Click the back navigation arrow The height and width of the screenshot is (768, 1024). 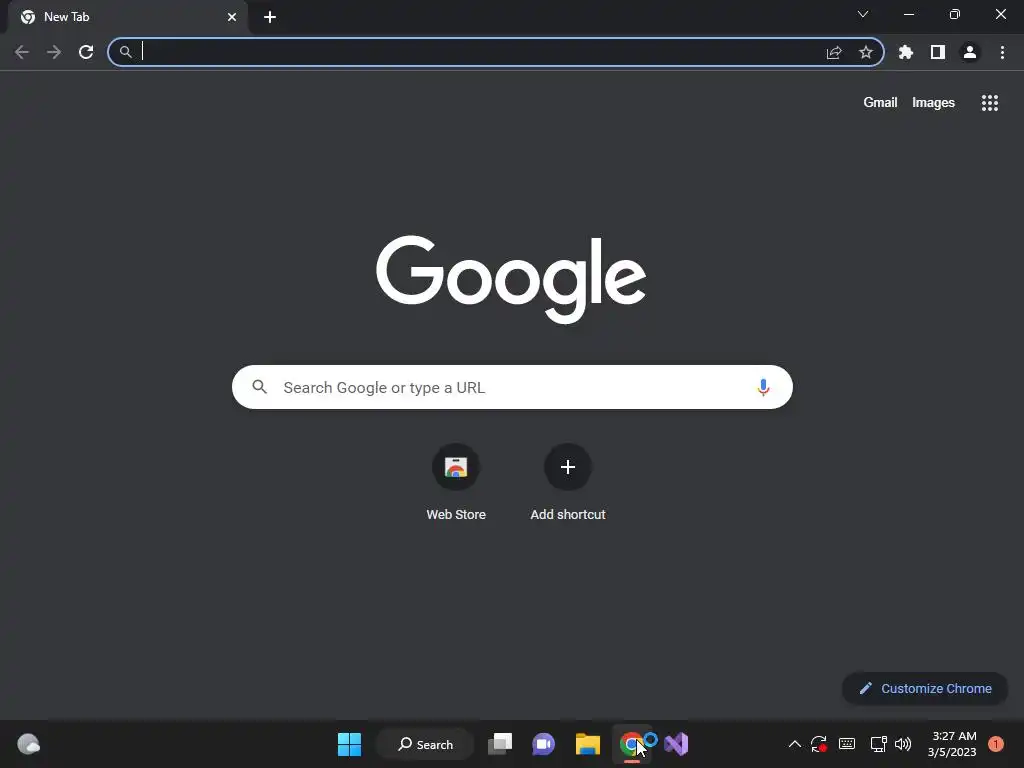(22, 52)
